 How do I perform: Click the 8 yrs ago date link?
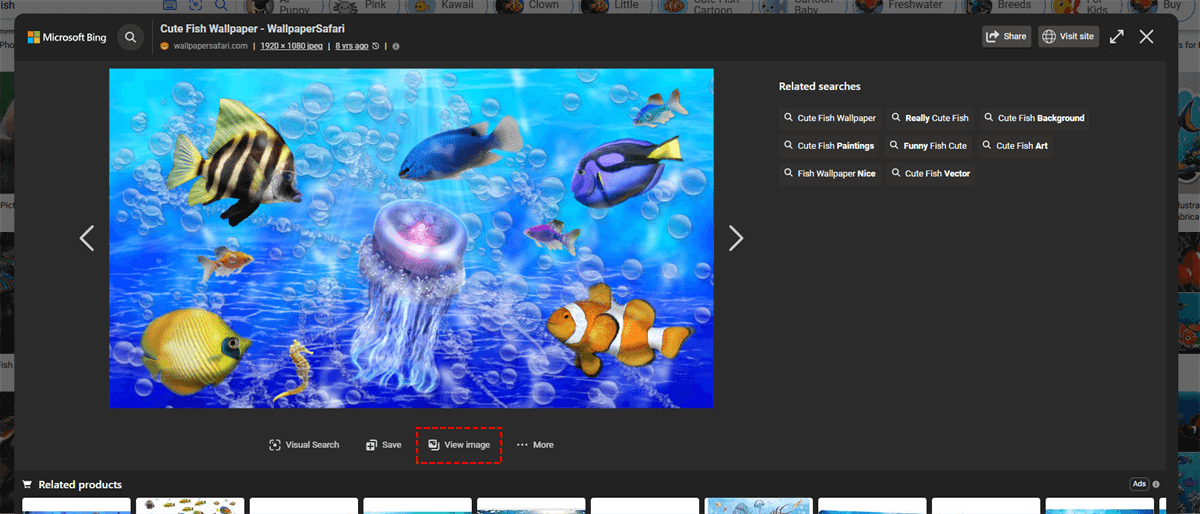point(352,46)
